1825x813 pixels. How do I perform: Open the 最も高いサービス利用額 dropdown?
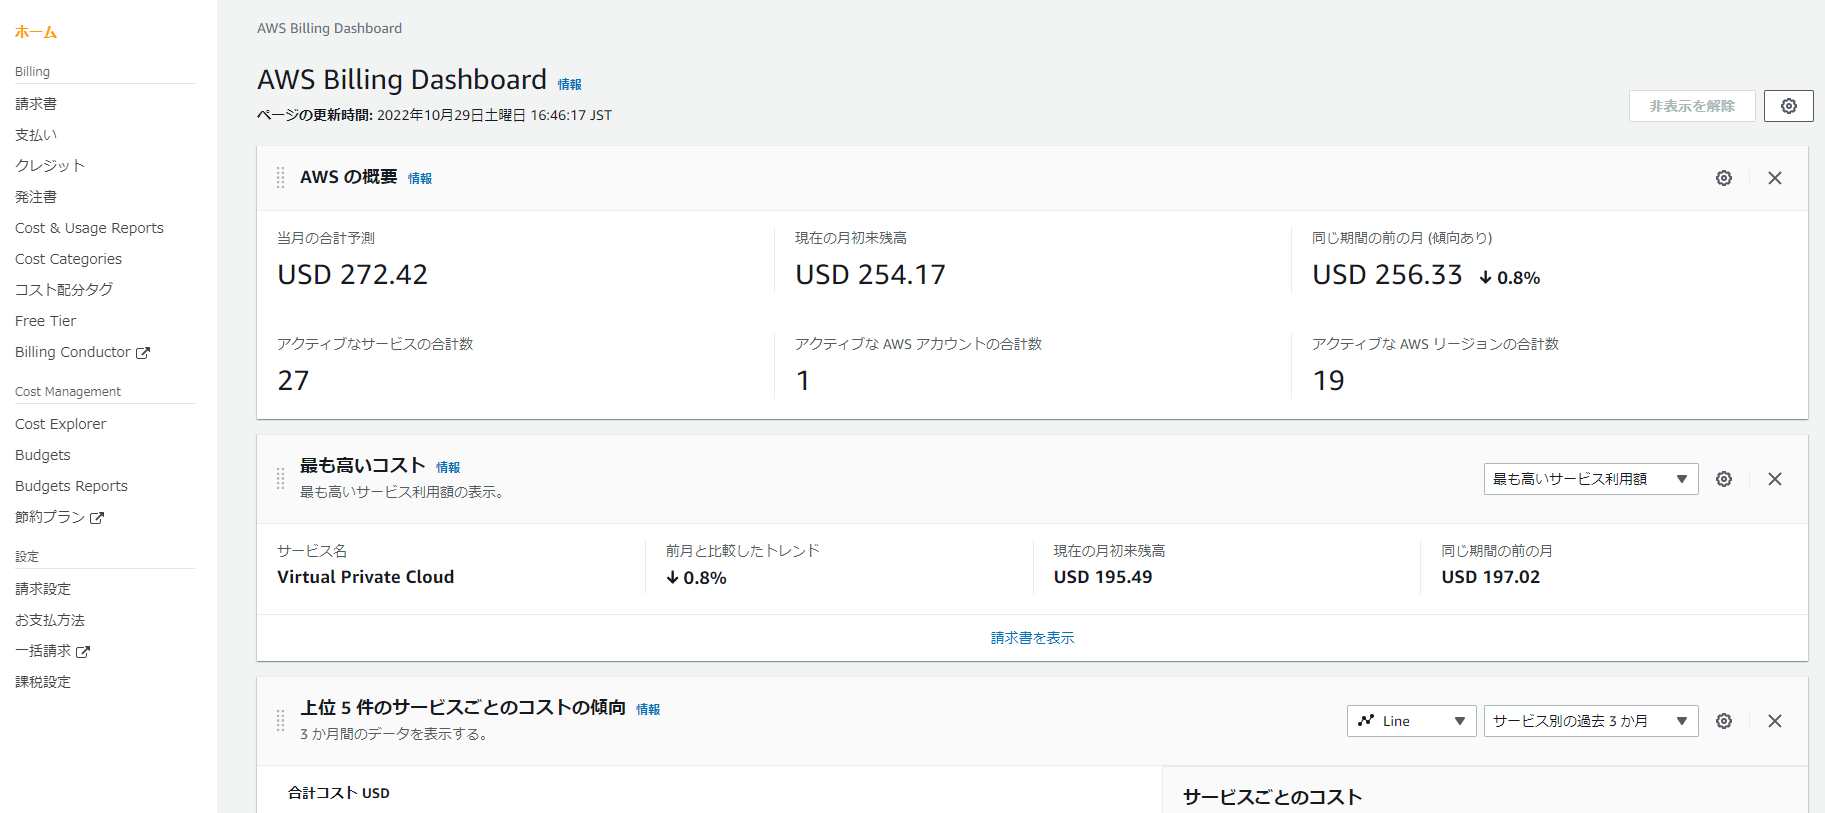[1591, 479]
